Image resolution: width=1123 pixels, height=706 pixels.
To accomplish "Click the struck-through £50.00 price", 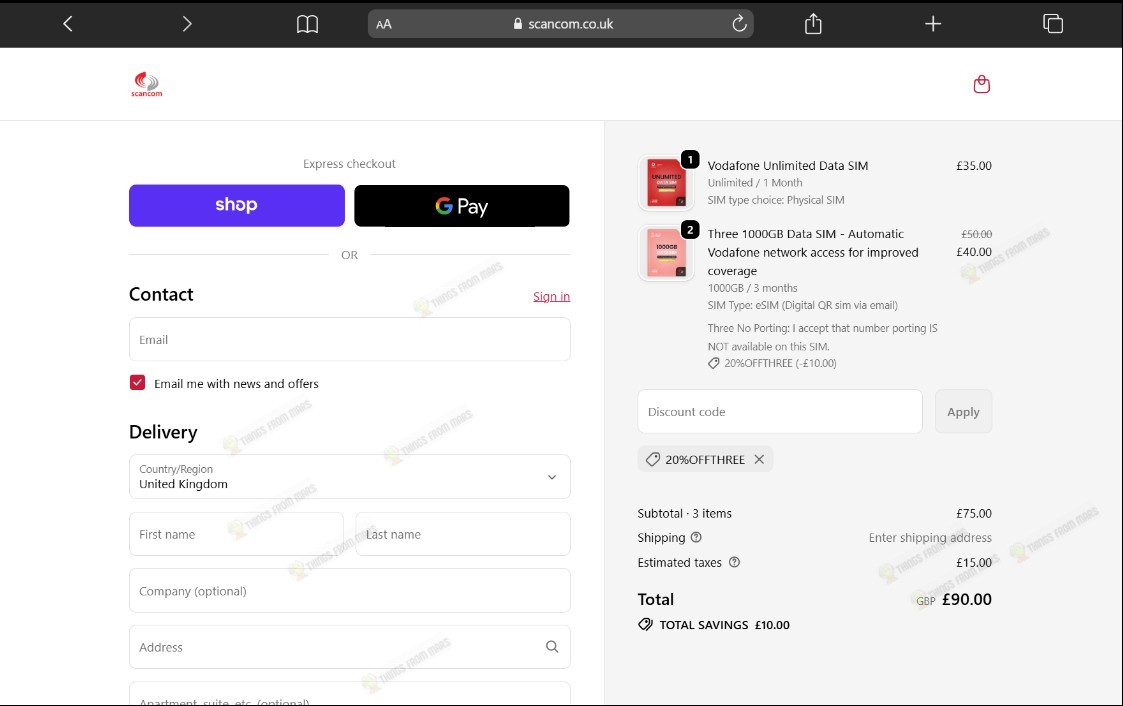I will click(976, 234).
